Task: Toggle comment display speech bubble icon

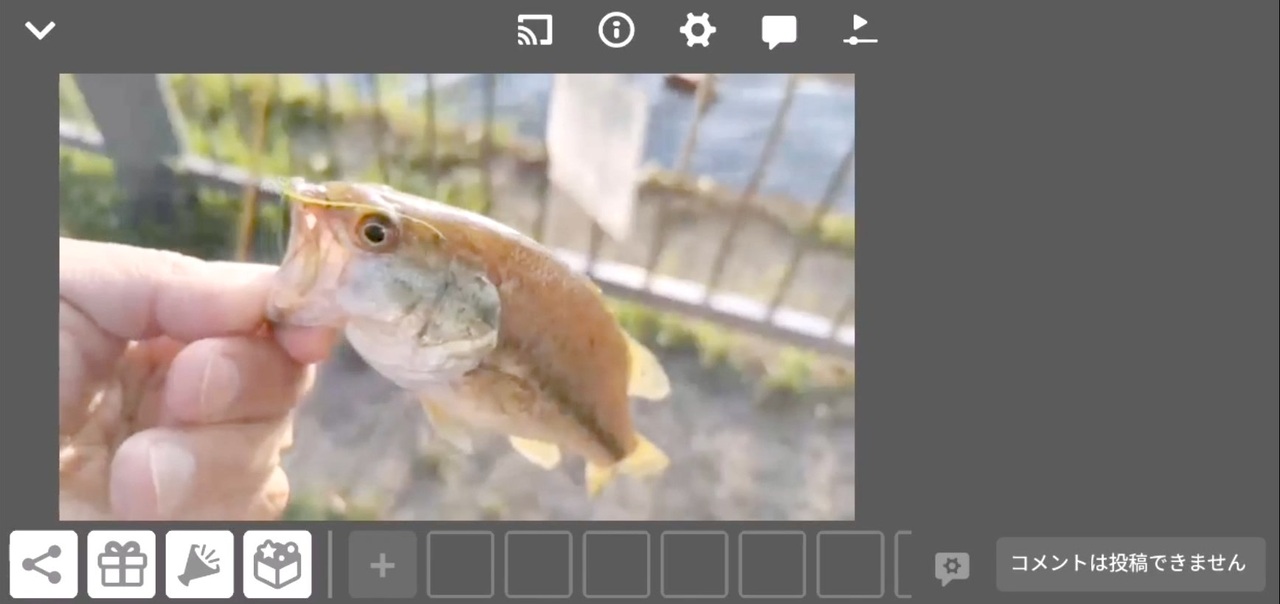Action: coord(779,32)
